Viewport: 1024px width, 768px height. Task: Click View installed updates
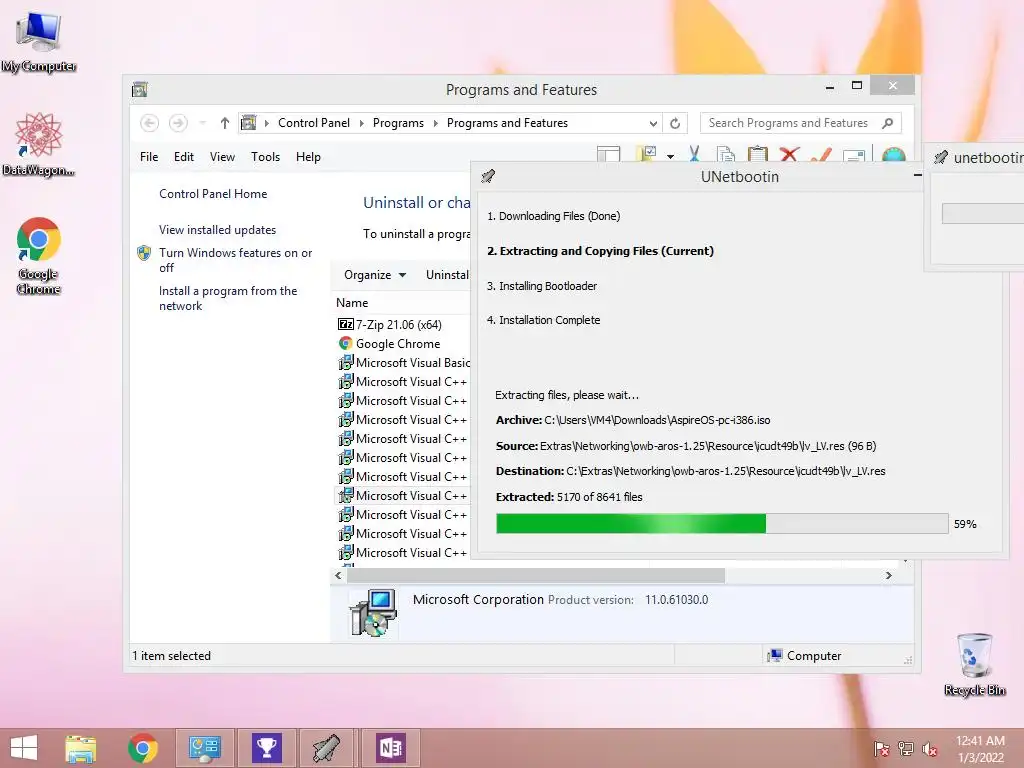coord(217,230)
